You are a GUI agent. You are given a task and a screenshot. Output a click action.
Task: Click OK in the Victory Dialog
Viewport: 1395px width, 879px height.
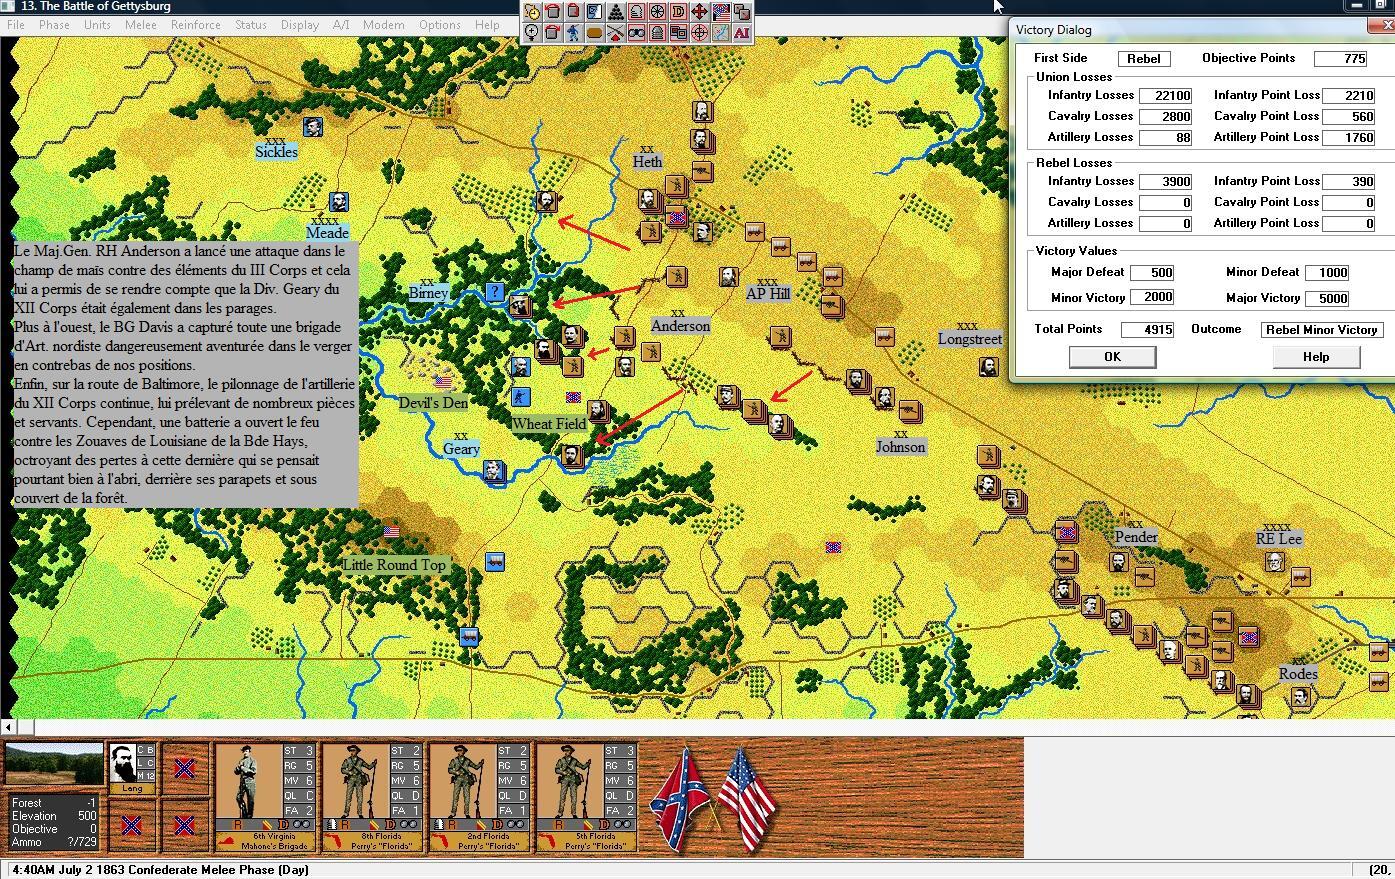[1112, 357]
